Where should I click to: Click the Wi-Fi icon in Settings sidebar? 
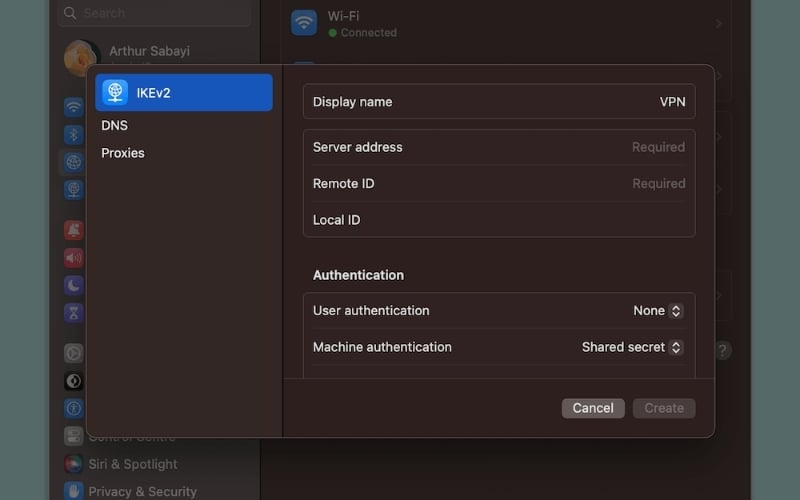[73, 107]
